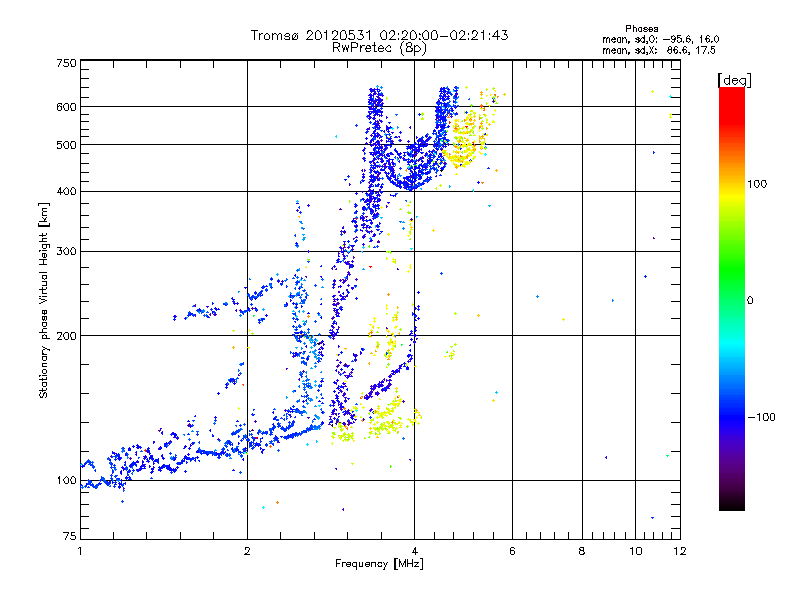Click the colorbar label '-100'
The width and height of the screenshot is (800, 600).
coord(761,417)
